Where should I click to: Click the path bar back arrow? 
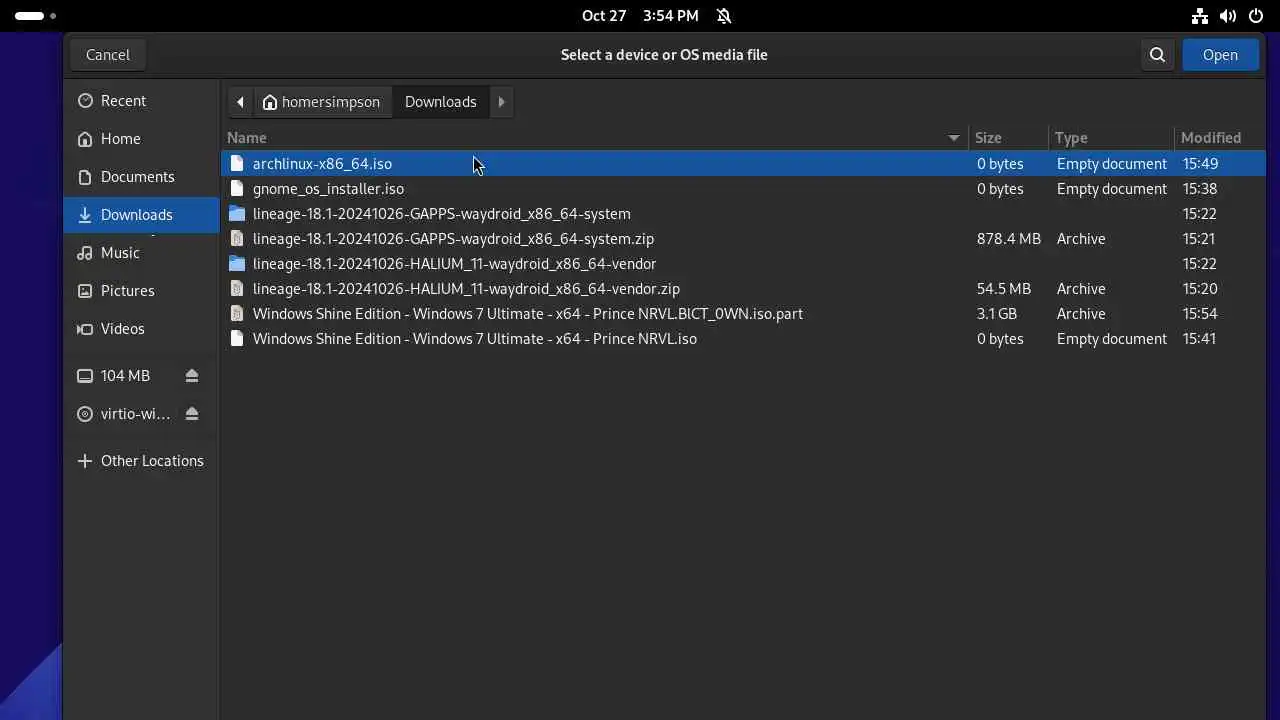[240, 102]
